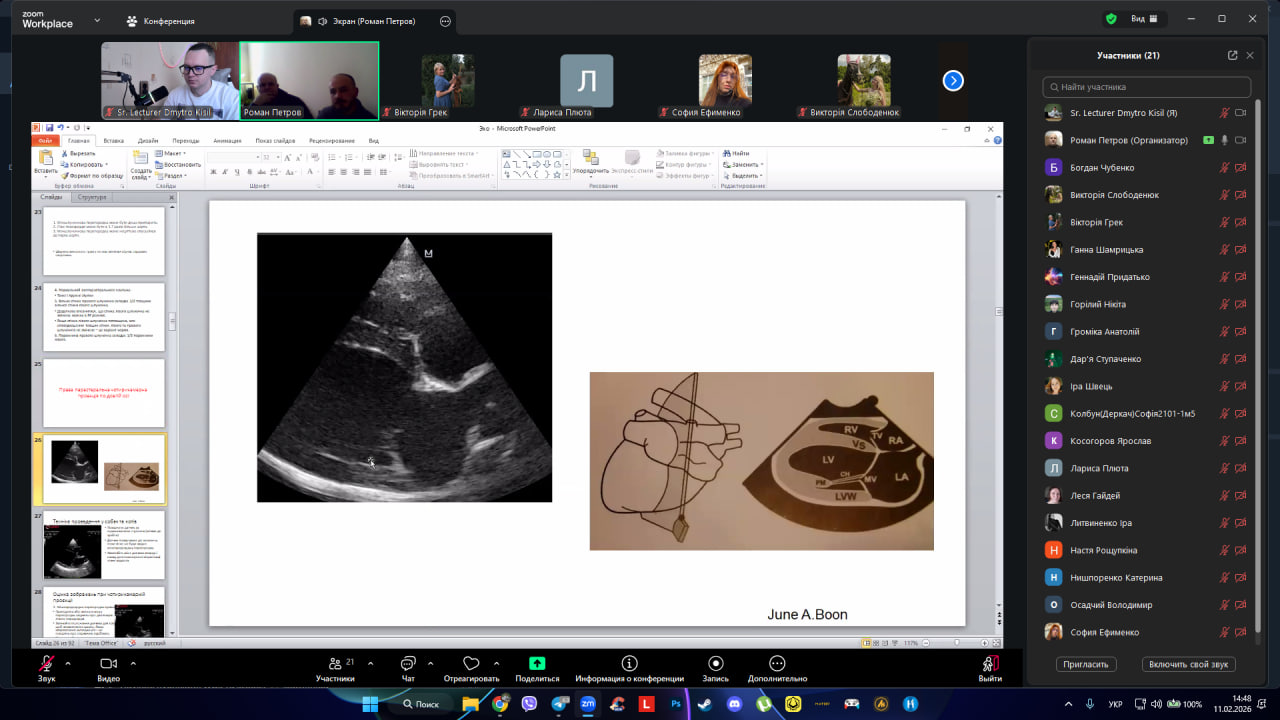Expand video options arrow next to Видео
The width and height of the screenshot is (1280, 720).
pyautogui.click(x=132, y=663)
